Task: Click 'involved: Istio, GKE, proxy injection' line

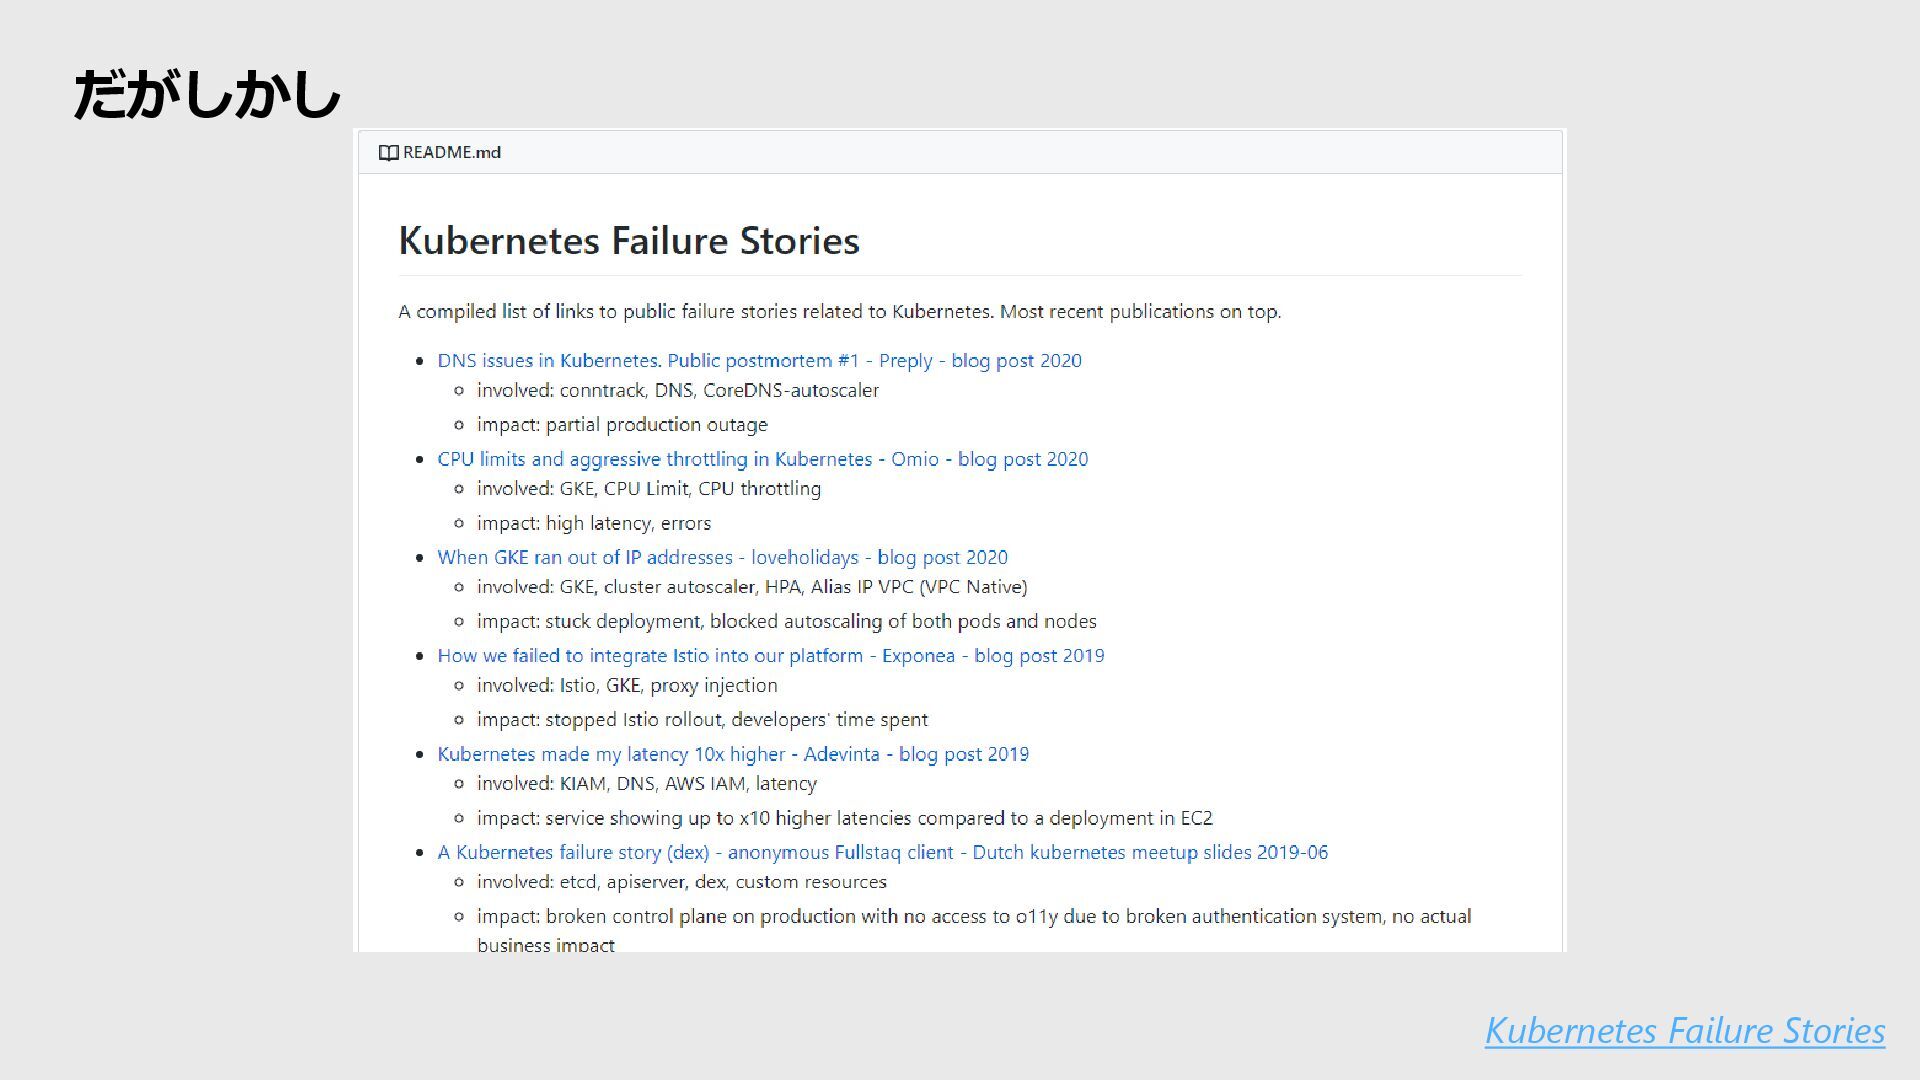Action: click(x=627, y=686)
